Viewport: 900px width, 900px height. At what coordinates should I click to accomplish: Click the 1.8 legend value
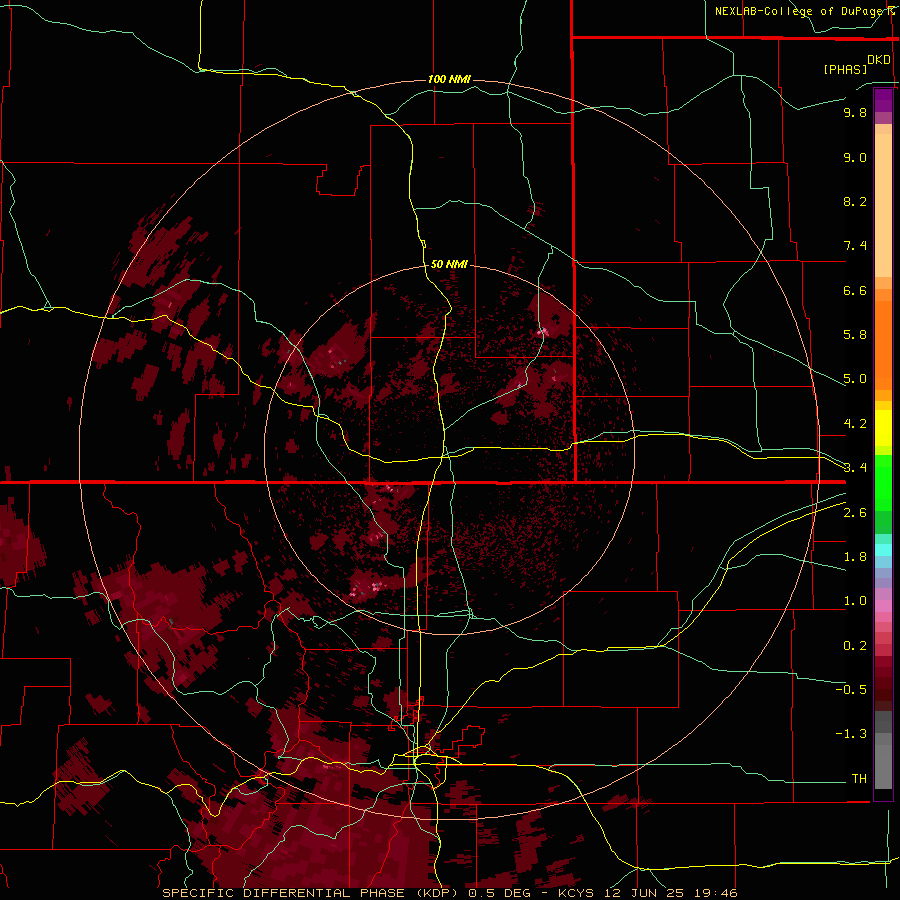point(855,557)
